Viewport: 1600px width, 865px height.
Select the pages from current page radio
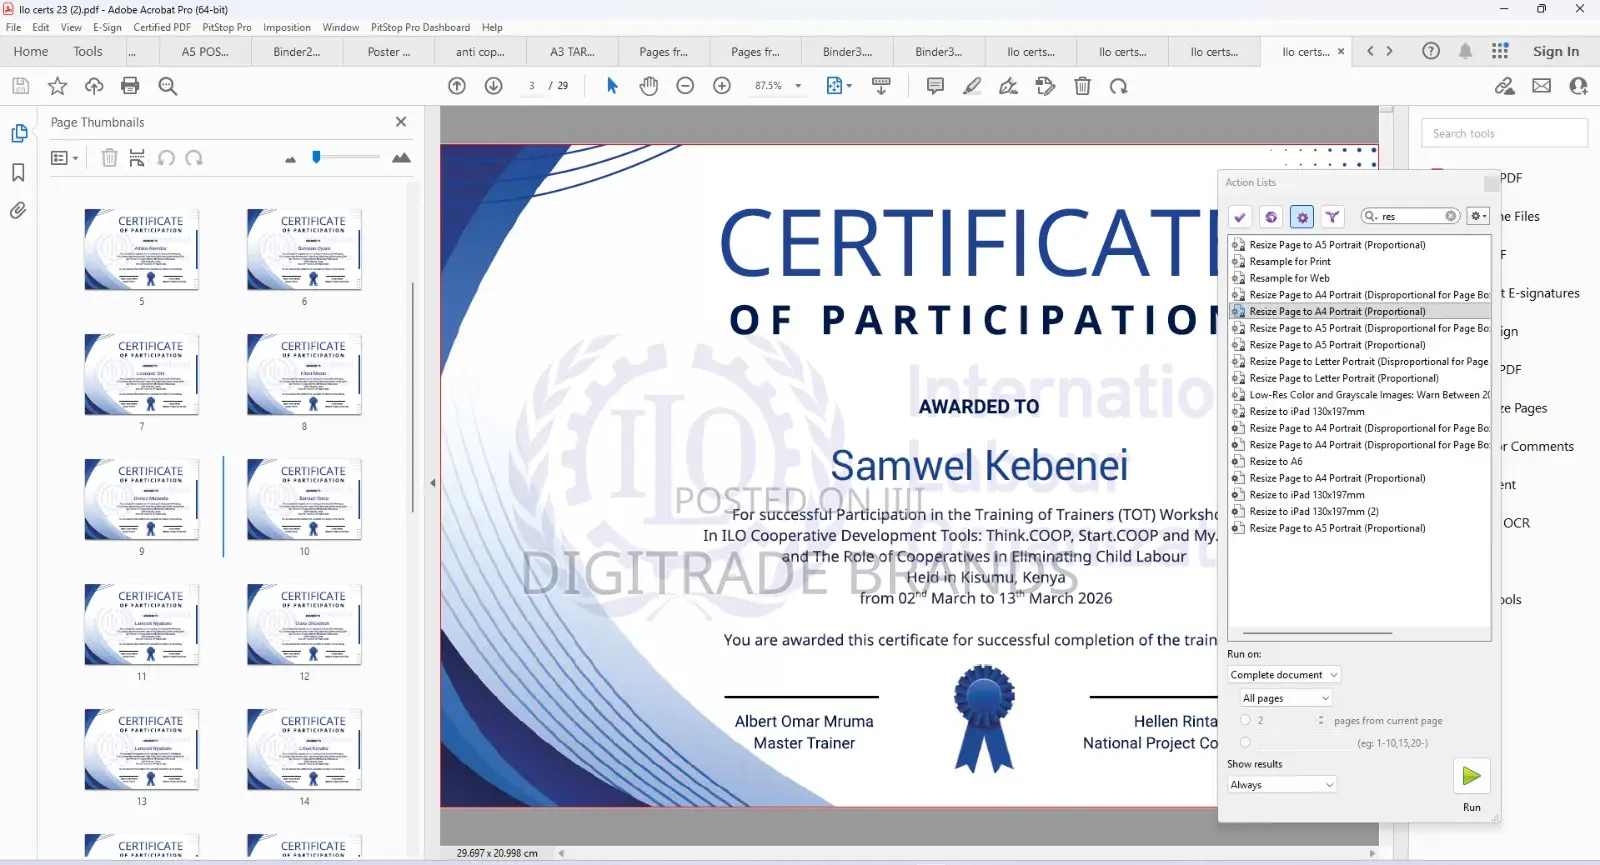click(x=1245, y=720)
